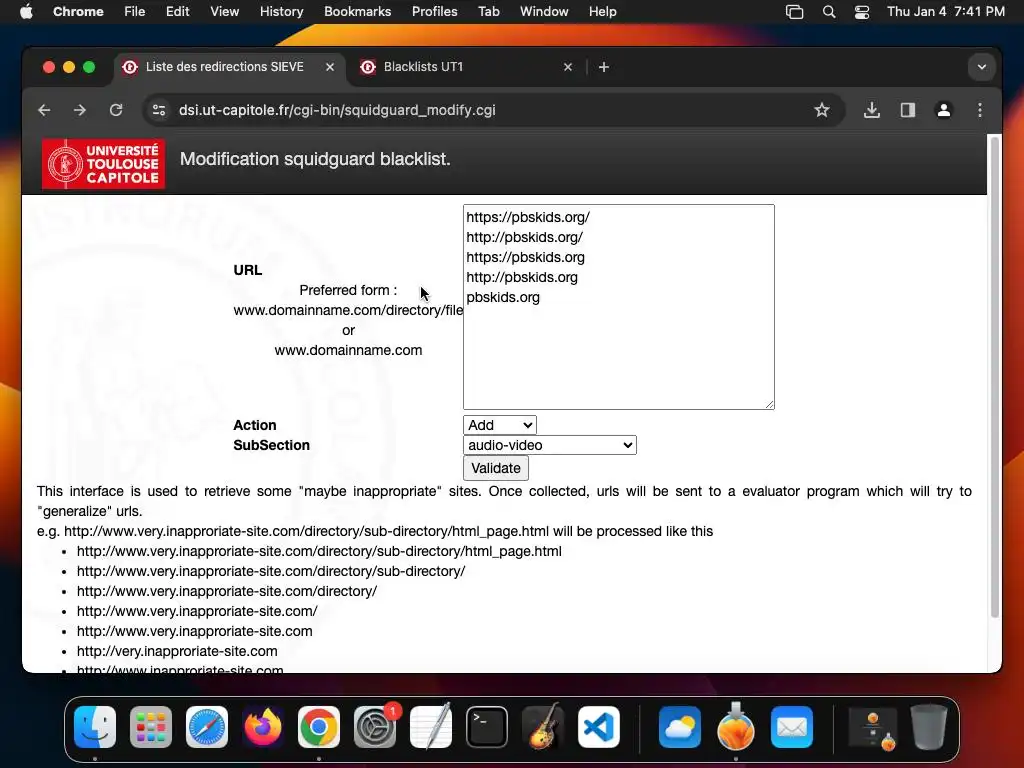Open the View menu
The width and height of the screenshot is (1024, 768).
(225, 12)
